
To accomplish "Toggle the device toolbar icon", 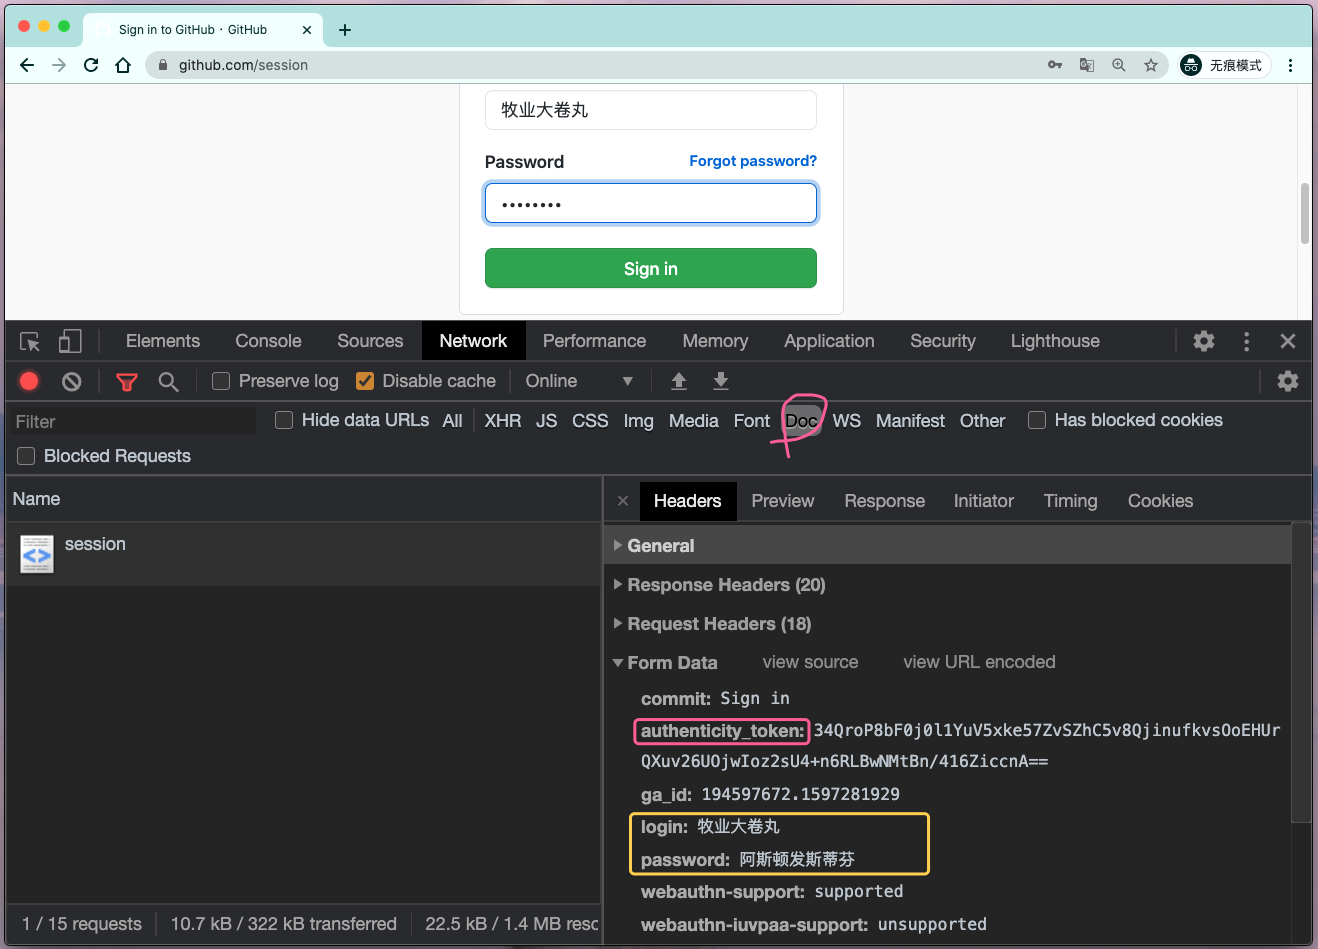I will (x=70, y=341).
